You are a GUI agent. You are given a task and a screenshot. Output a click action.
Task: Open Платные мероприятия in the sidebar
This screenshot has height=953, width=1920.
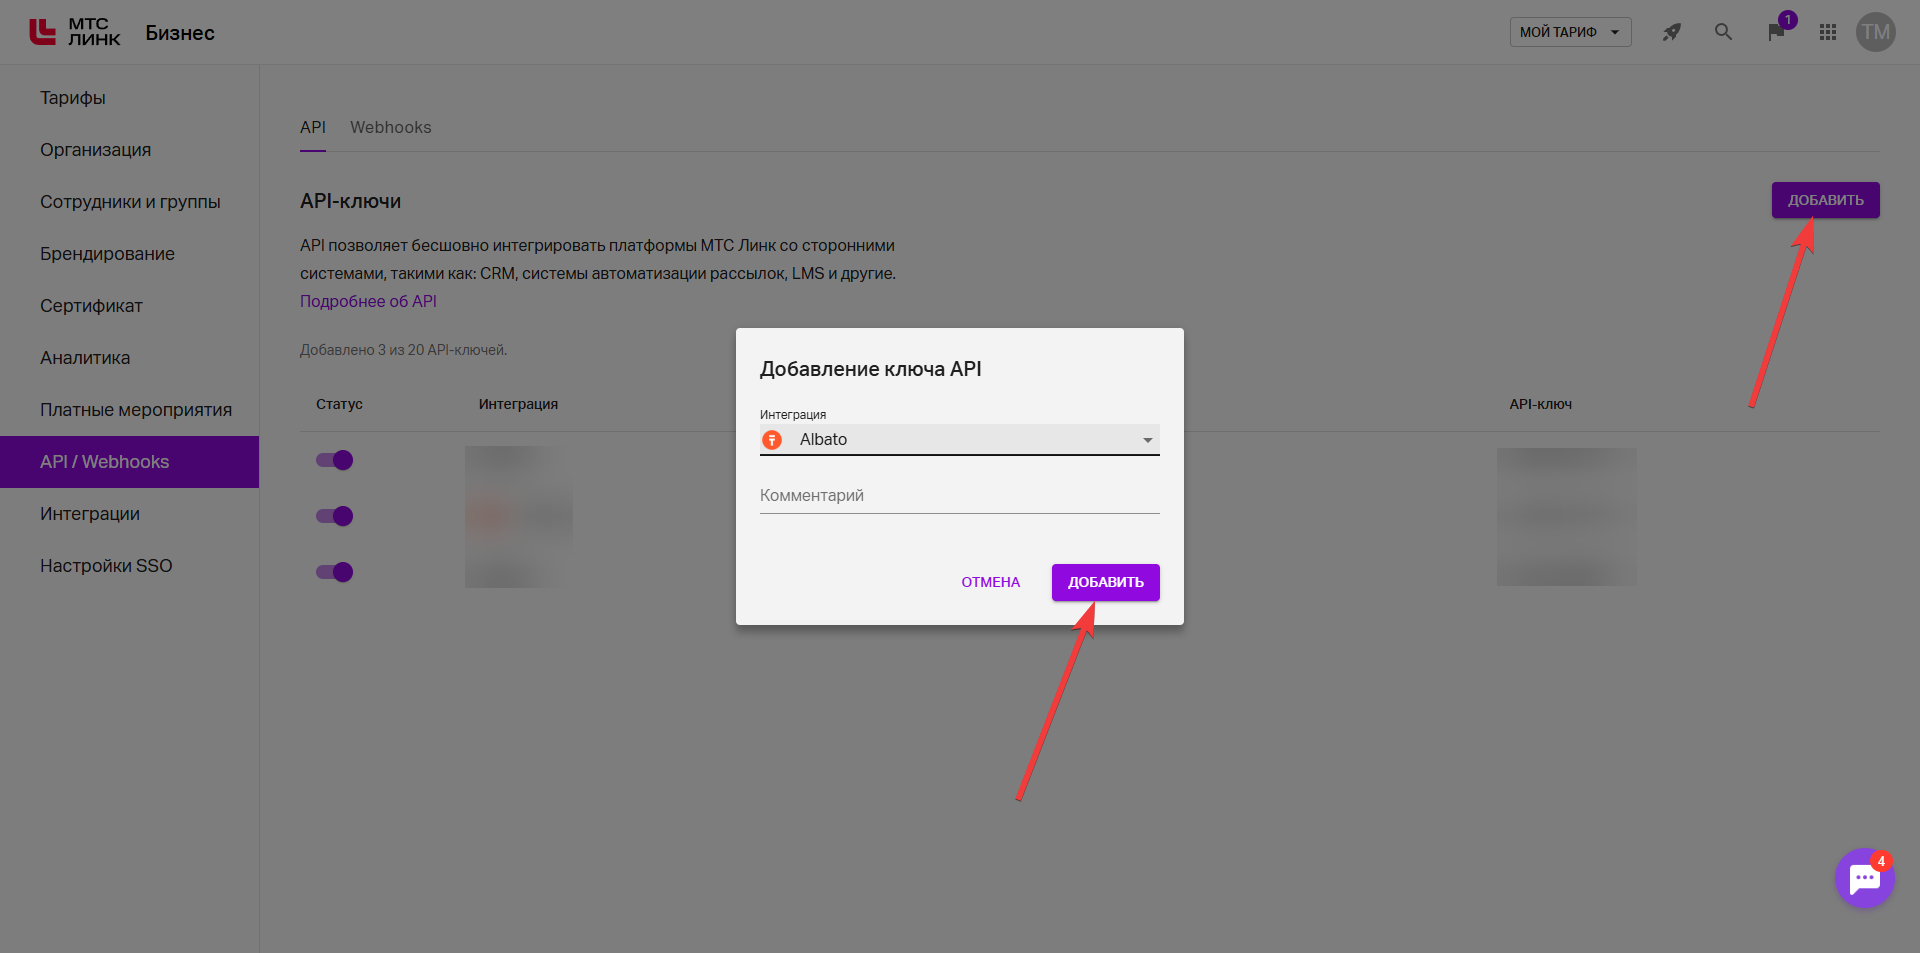click(x=129, y=410)
